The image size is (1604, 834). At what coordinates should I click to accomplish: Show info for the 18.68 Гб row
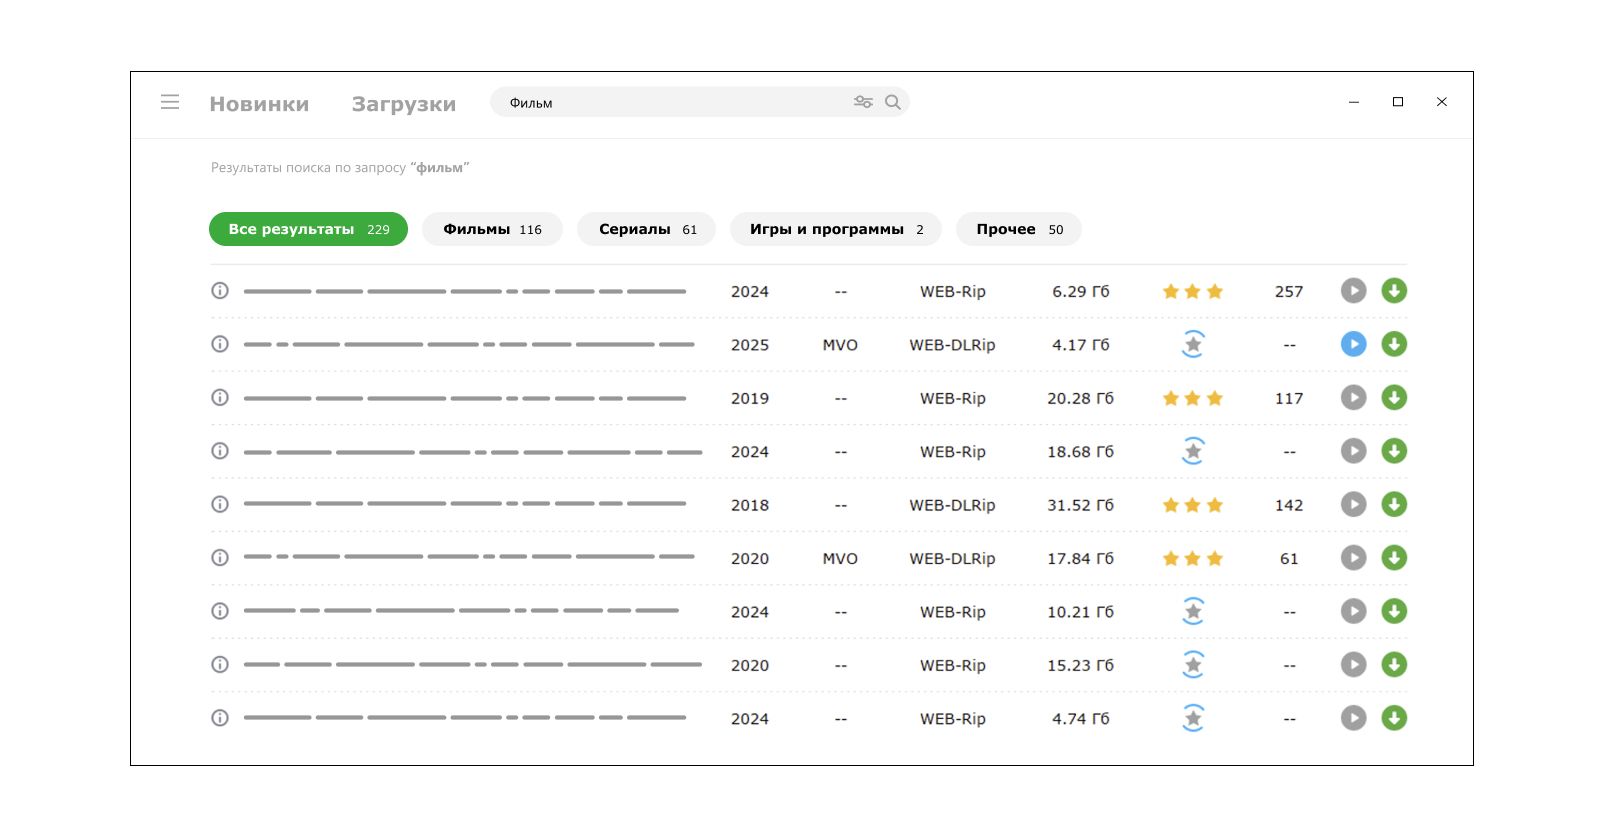pyautogui.click(x=220, y=451)
